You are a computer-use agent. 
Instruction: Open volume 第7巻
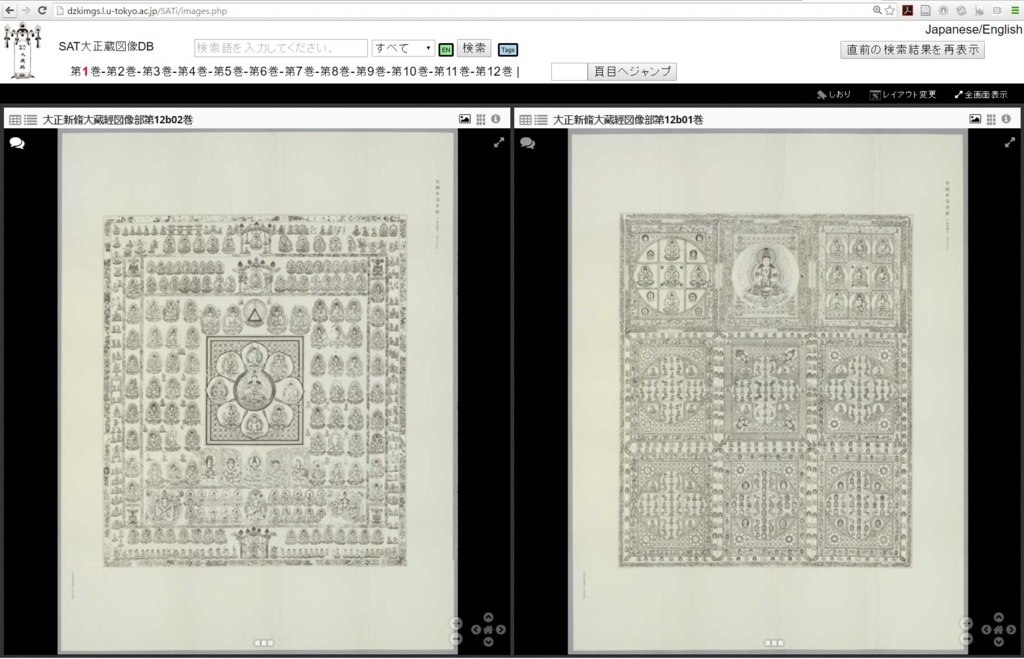pyautogui.click(x=299, y=72)
